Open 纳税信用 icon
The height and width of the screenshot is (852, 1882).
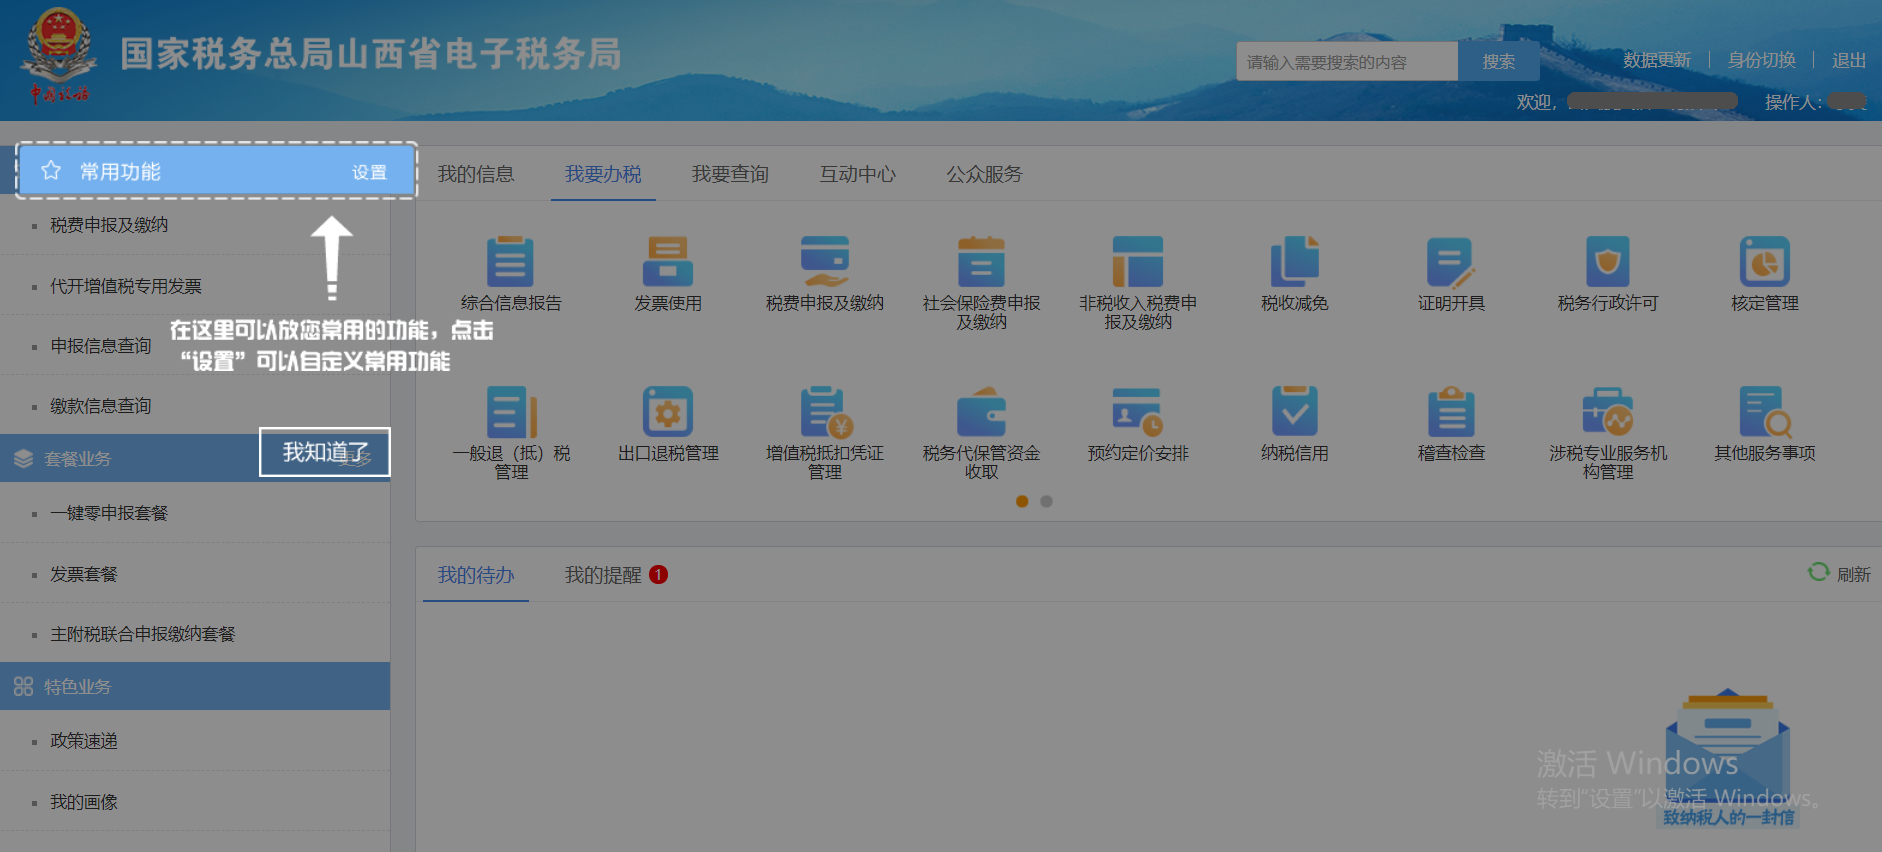(x=1295, y=412)
